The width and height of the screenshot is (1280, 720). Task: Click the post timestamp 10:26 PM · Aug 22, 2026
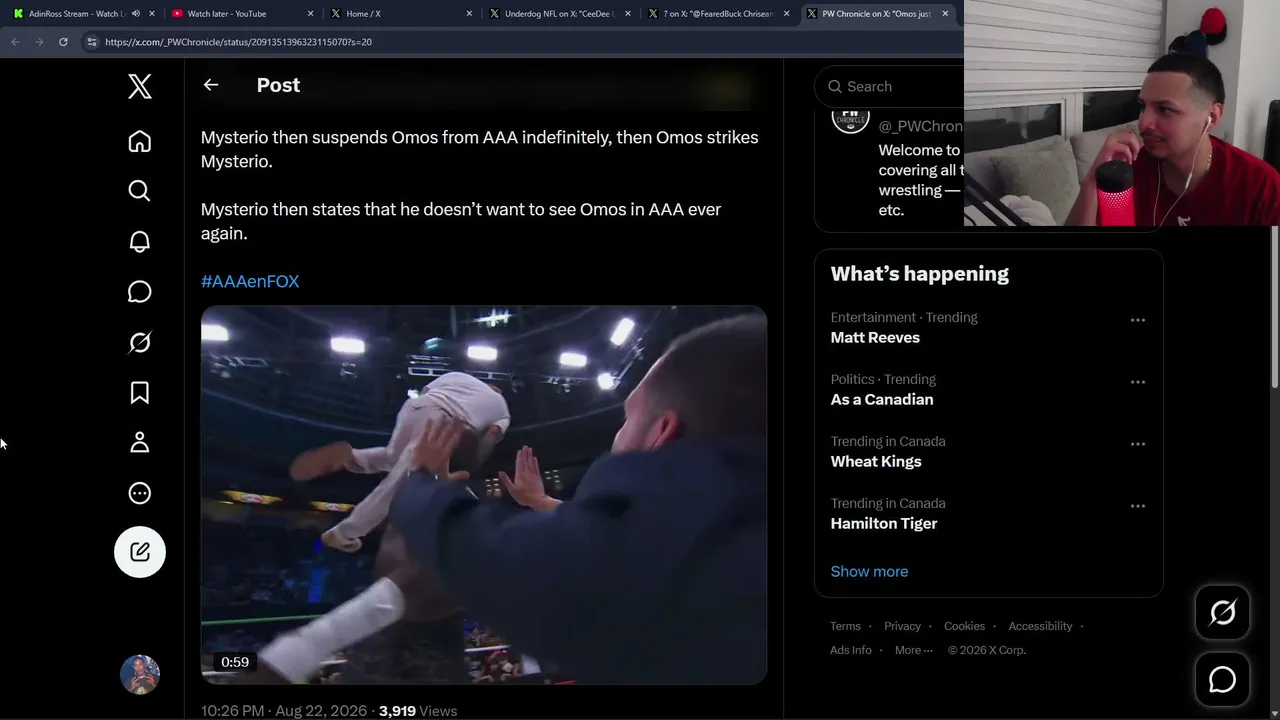click(x=284, y=711)
